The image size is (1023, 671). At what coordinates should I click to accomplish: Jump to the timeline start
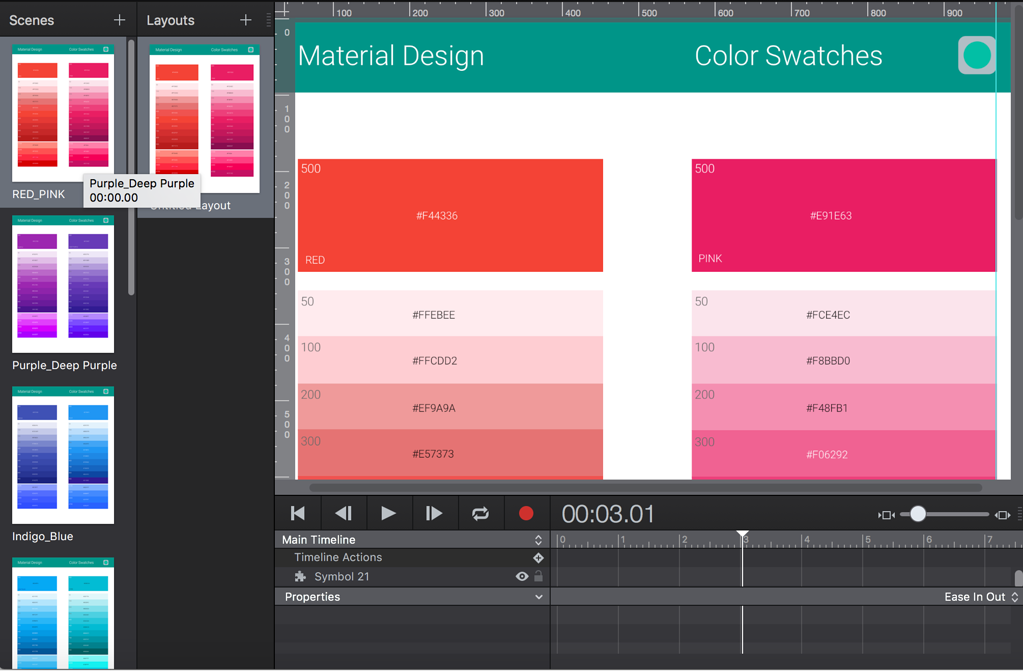point(297,513)
